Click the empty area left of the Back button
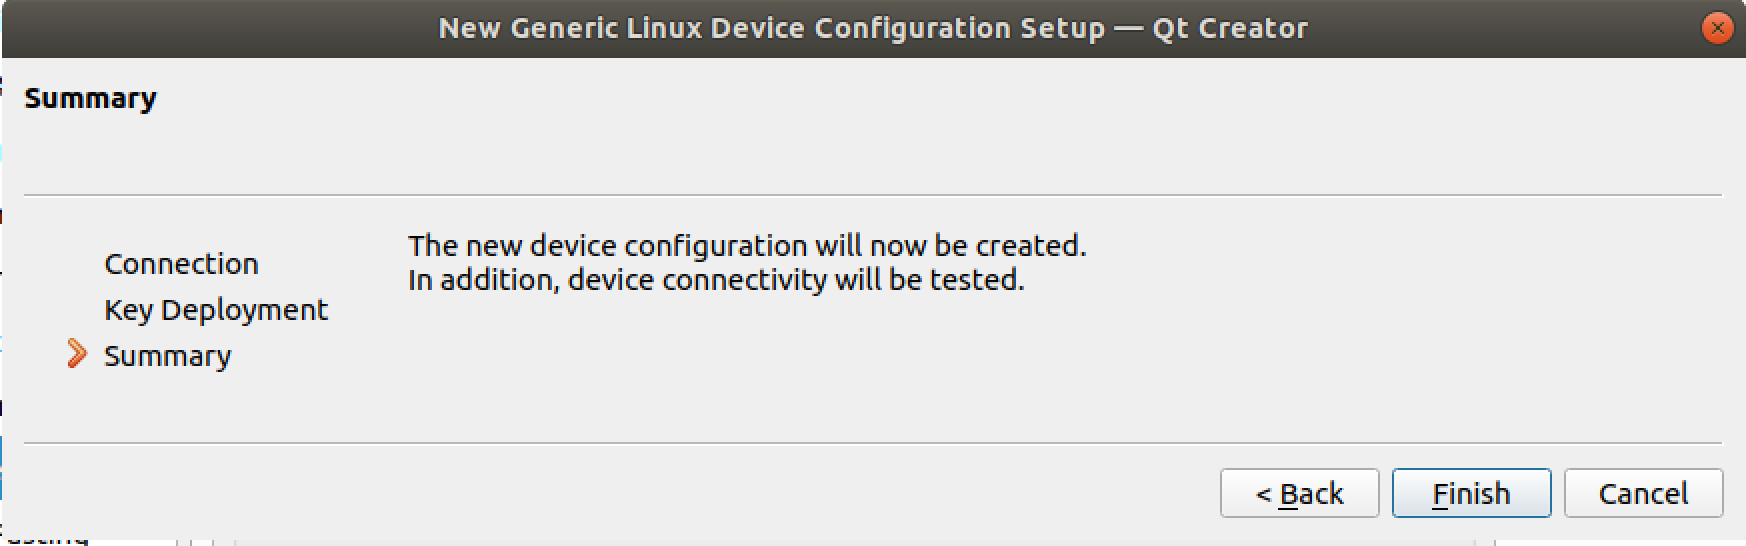The height and width of the screenshot is (546, 1746). (700, 493)
